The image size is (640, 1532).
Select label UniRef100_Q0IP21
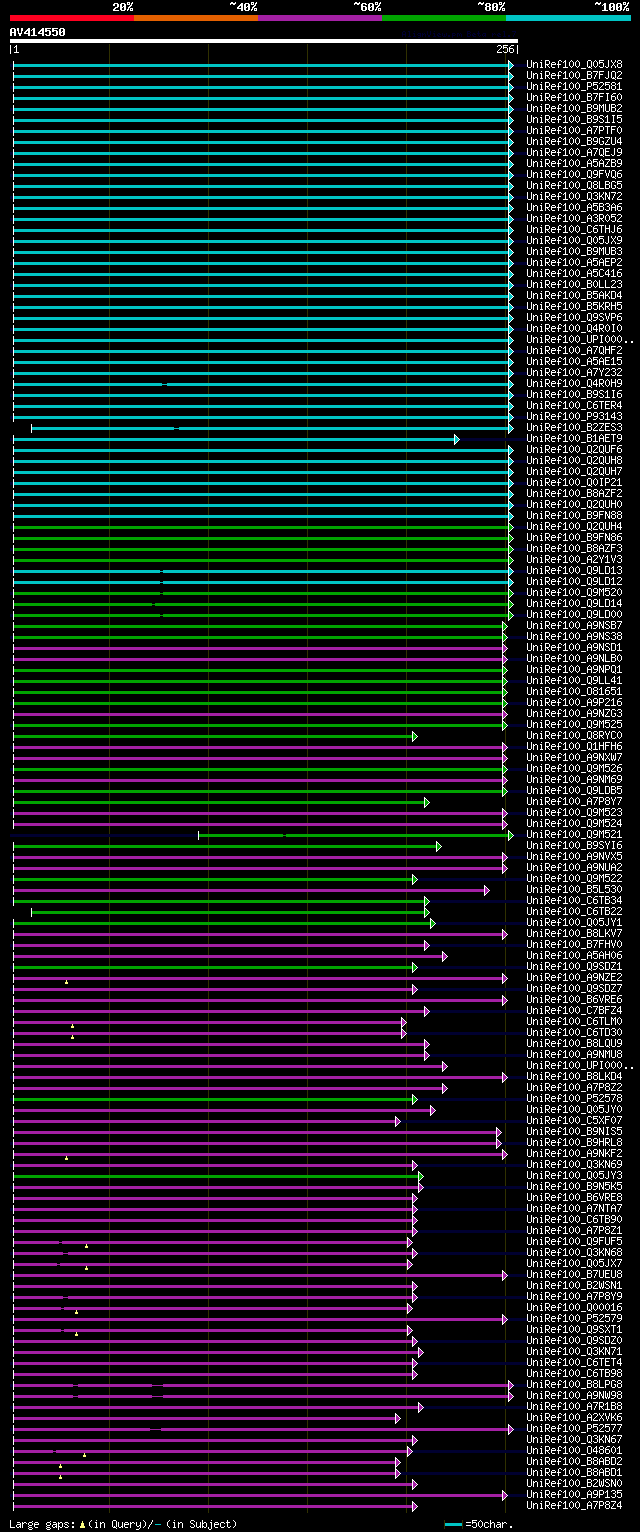click(574, 482)
